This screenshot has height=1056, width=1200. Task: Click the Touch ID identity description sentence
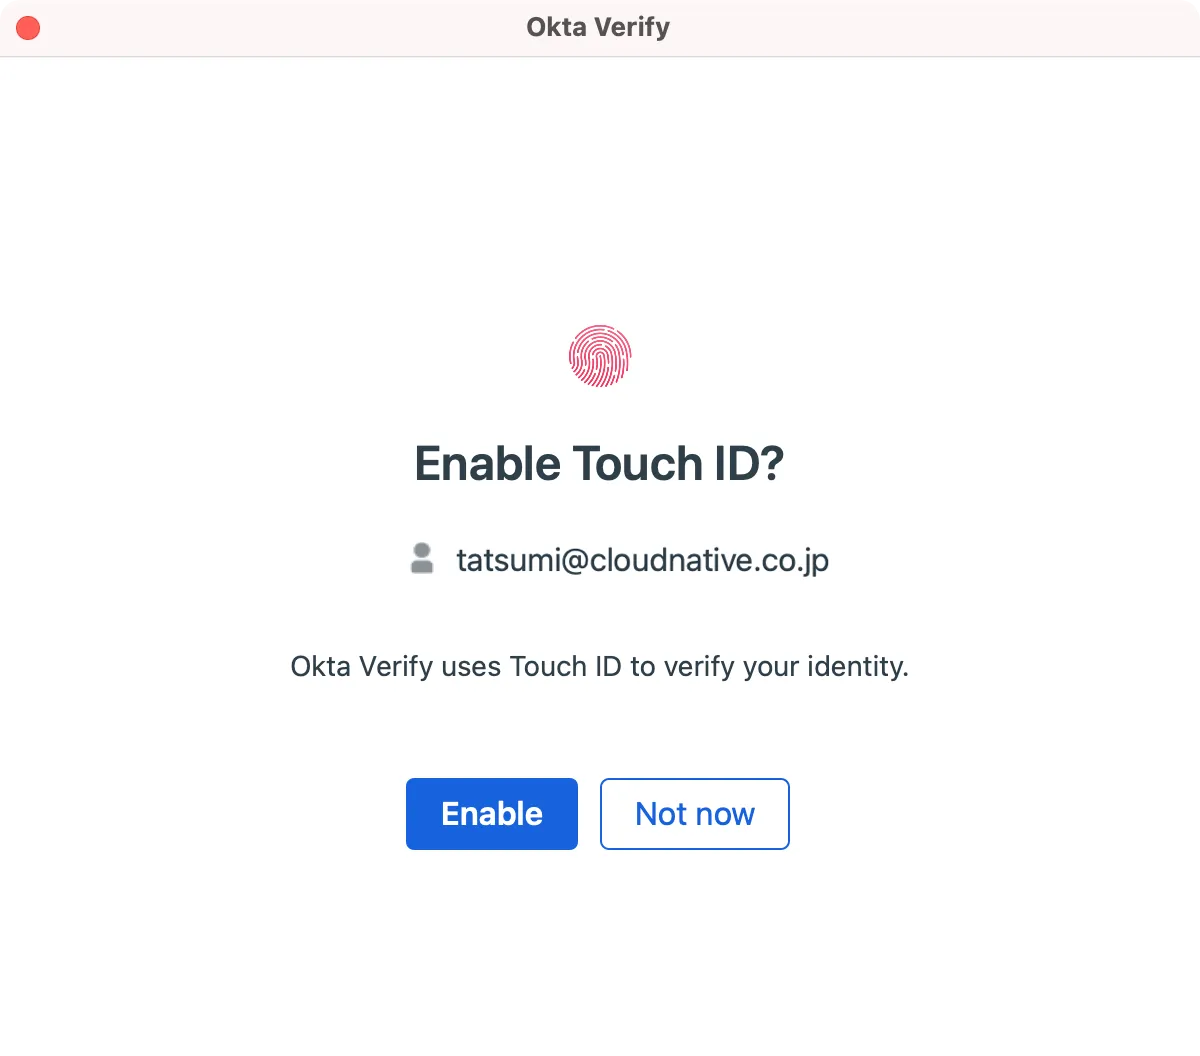coord(599,667)
